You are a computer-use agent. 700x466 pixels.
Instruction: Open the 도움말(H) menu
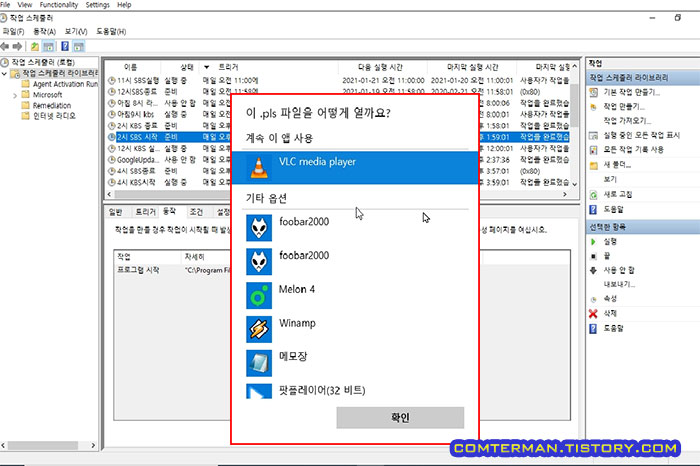click(111, 31)
